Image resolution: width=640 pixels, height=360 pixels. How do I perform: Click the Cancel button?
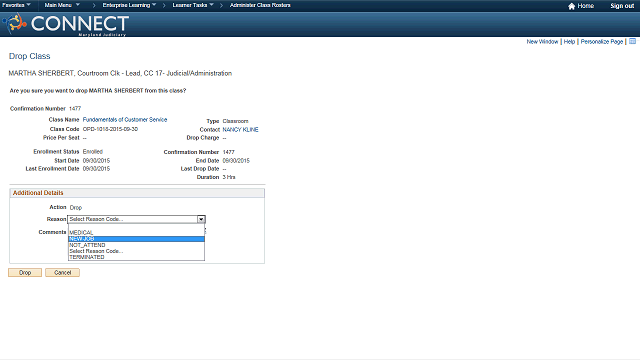click(62, 273)
